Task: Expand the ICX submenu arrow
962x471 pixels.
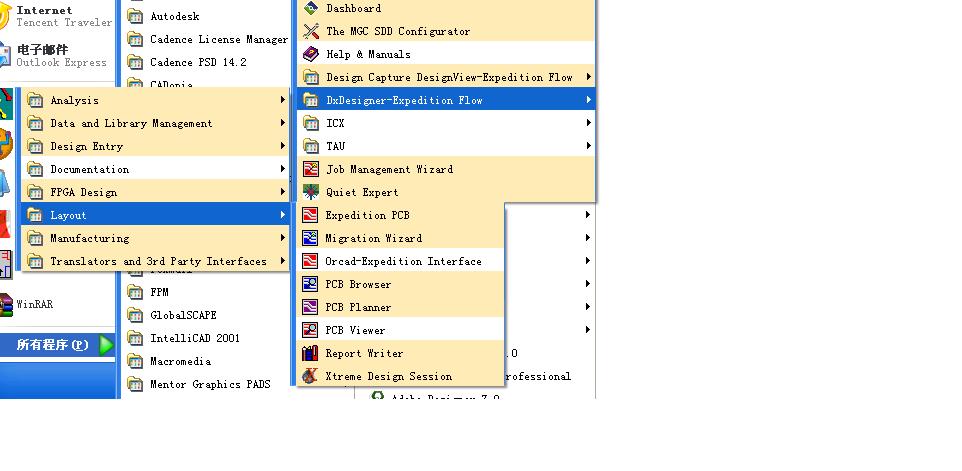Action: click(588, 123)
